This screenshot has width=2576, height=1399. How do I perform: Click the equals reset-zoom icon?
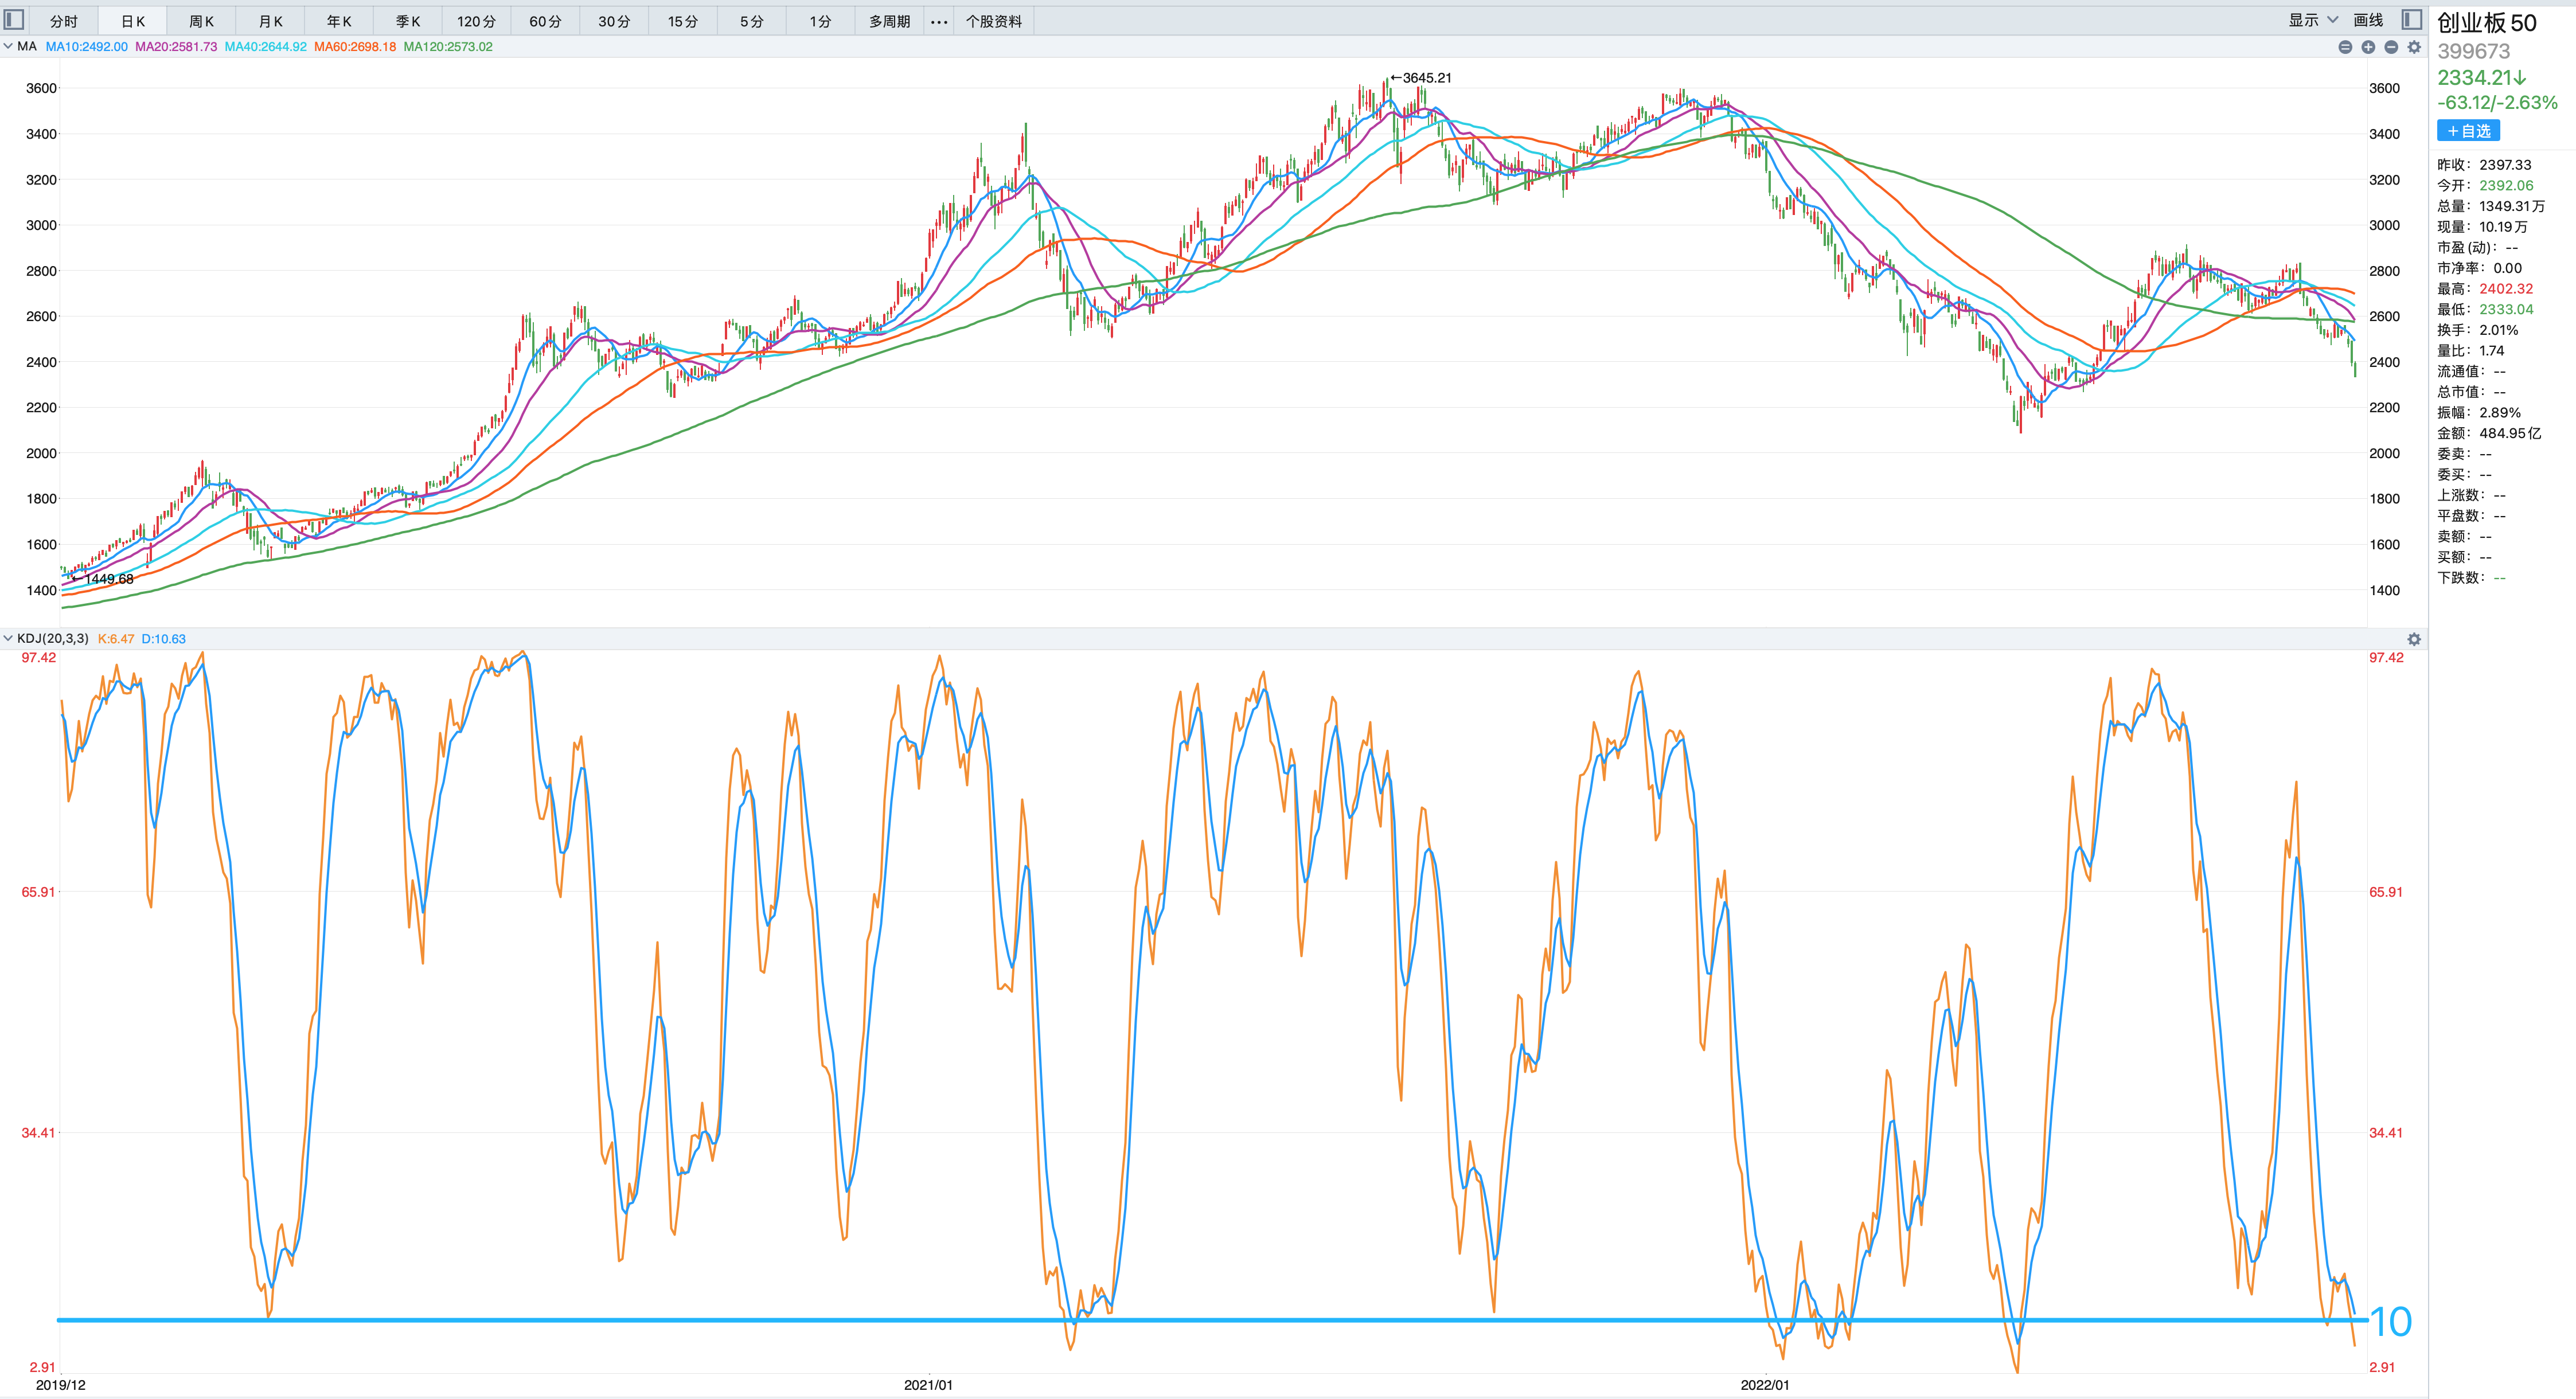tap(2345, 47)
